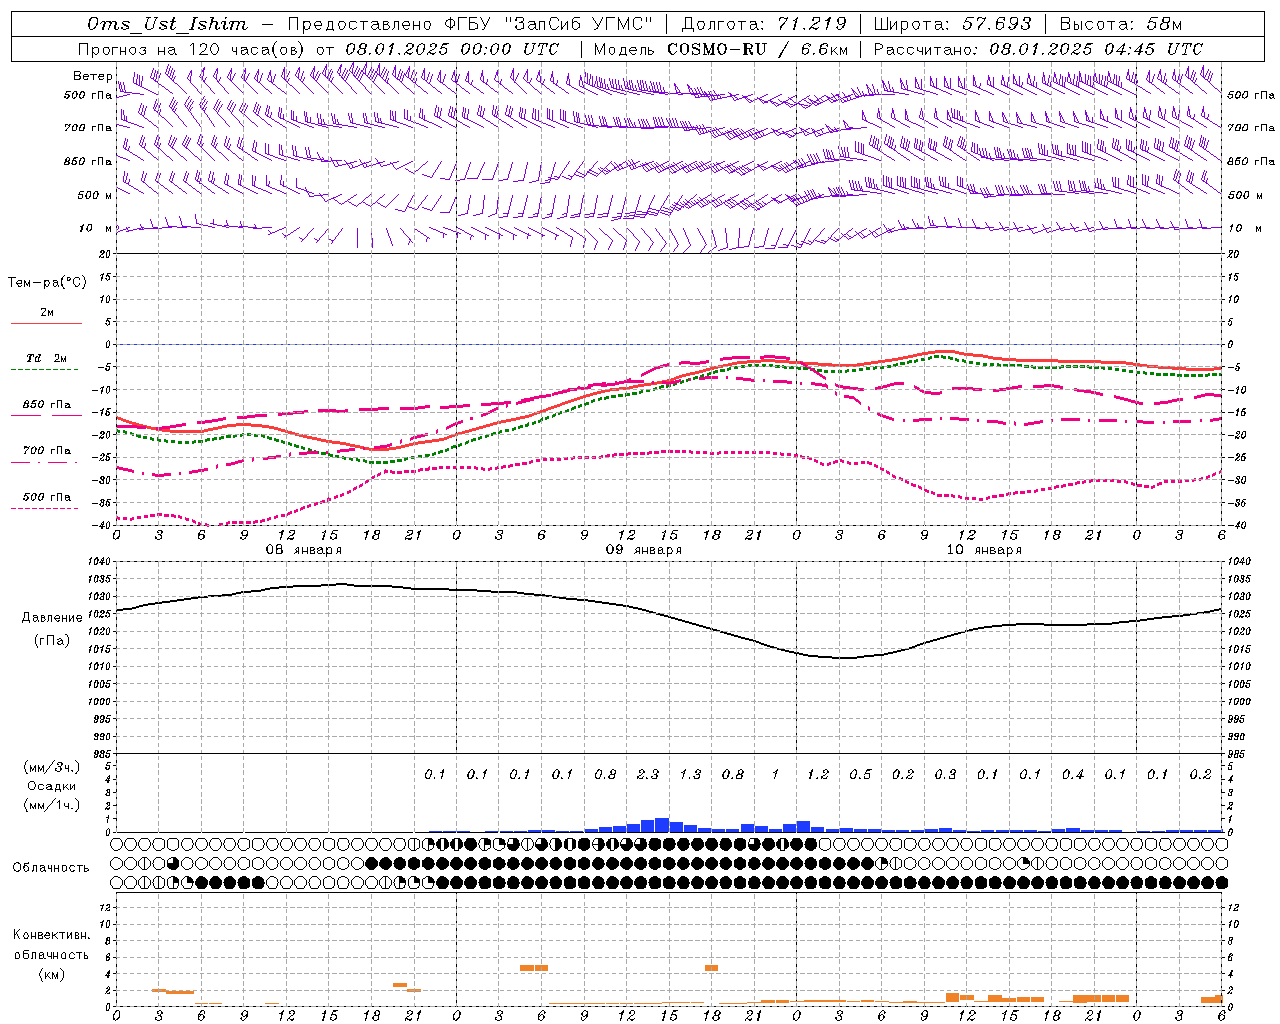This screenshot has width=1280, height=1024.
Task: Click the Конвективн. облачность label
Action: (x=51, y=945)
